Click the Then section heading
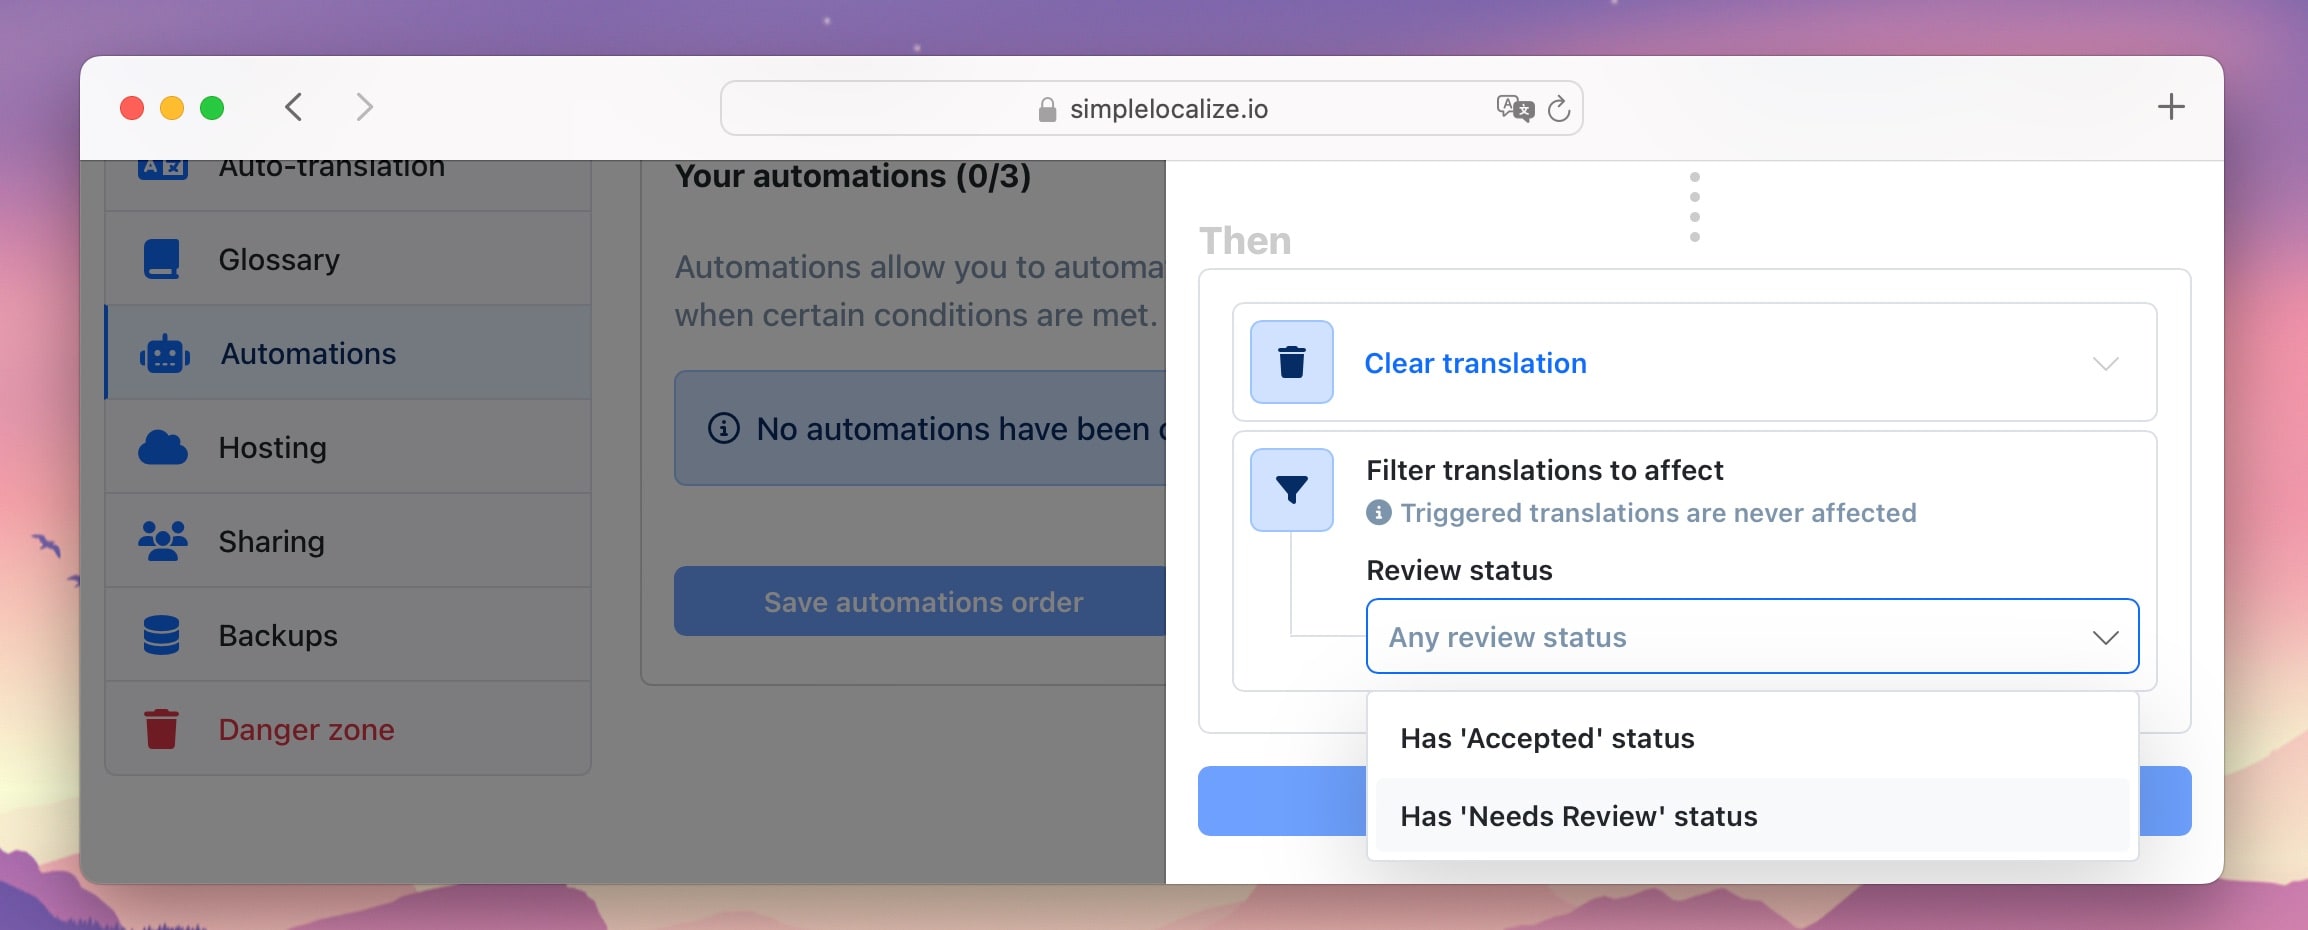Screen dimensions: 2308x930 [x=1245, y=241]
